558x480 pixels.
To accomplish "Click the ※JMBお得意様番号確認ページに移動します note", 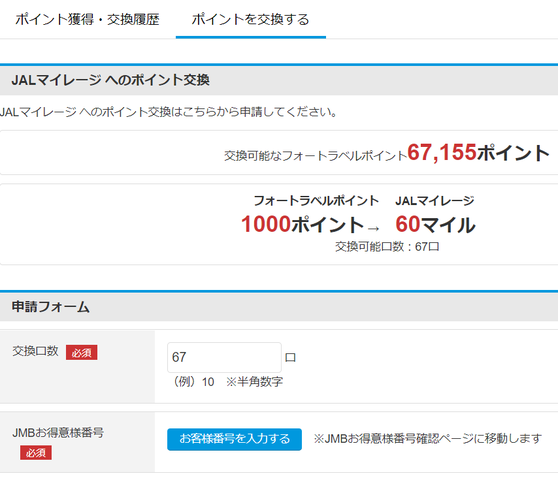I will pyautogui.click(x=428, y=439).
